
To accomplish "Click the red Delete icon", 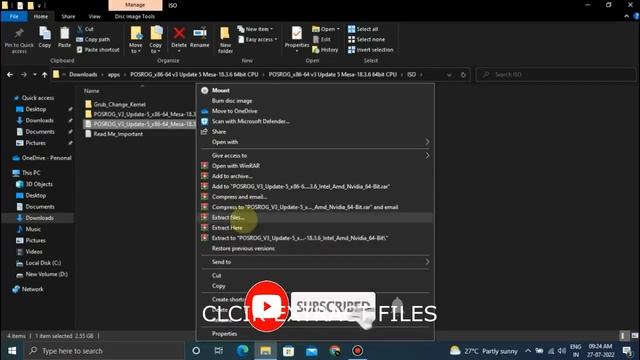I will coord(179,33).
